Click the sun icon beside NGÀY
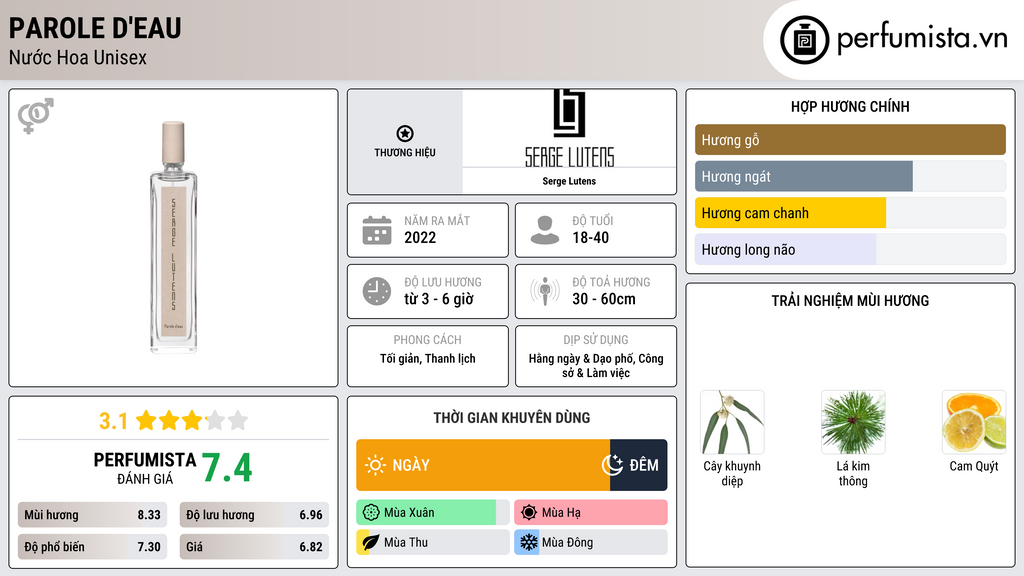1024x576 pixels. (x=375, y=465)
